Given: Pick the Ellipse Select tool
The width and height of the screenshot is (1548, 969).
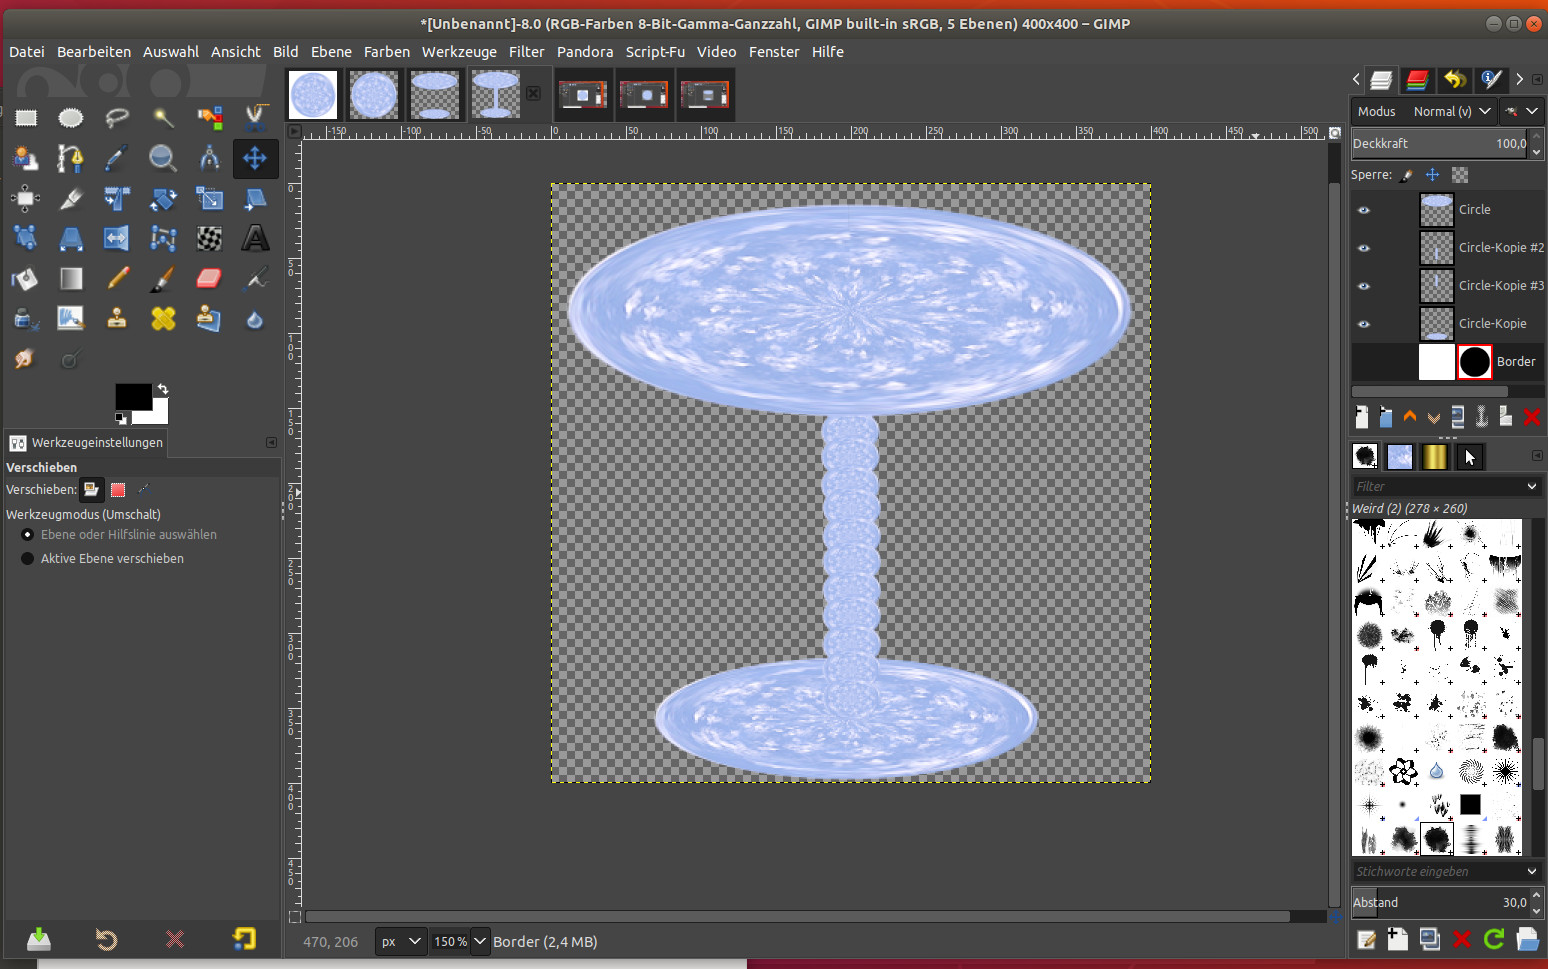Looking at the screenshot, I should pos(70,118).
